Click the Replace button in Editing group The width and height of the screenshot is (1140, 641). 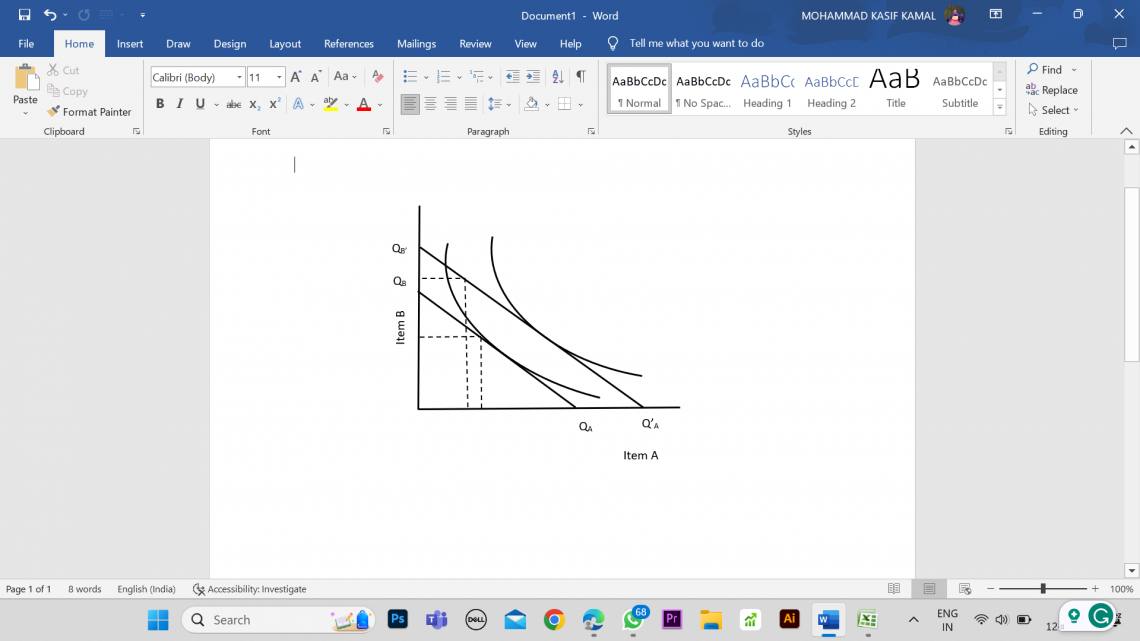coord(1052,90)
